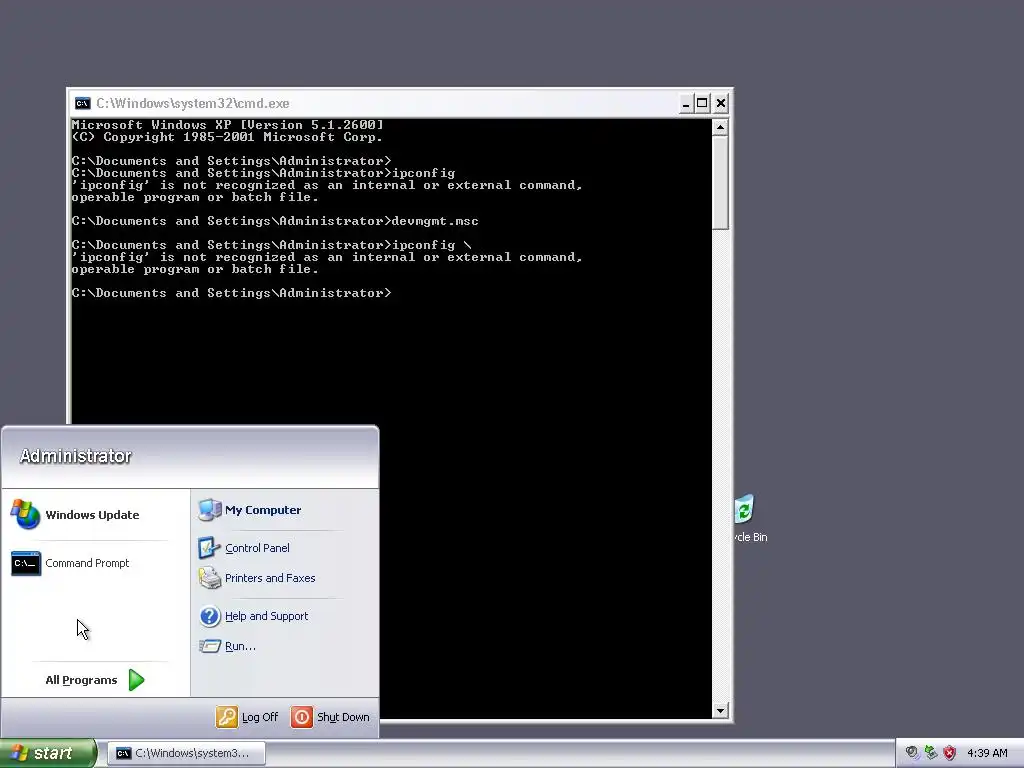Click the first system tray icon
This screenshot has height=768, width=1024.
pyautogui.click(x=912, y=753)
